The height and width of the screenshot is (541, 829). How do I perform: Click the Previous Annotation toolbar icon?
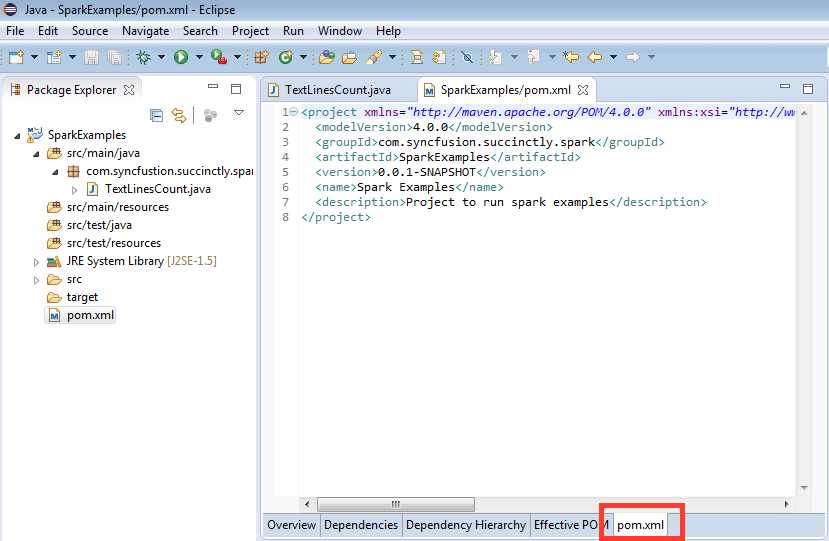pos(533,57)
